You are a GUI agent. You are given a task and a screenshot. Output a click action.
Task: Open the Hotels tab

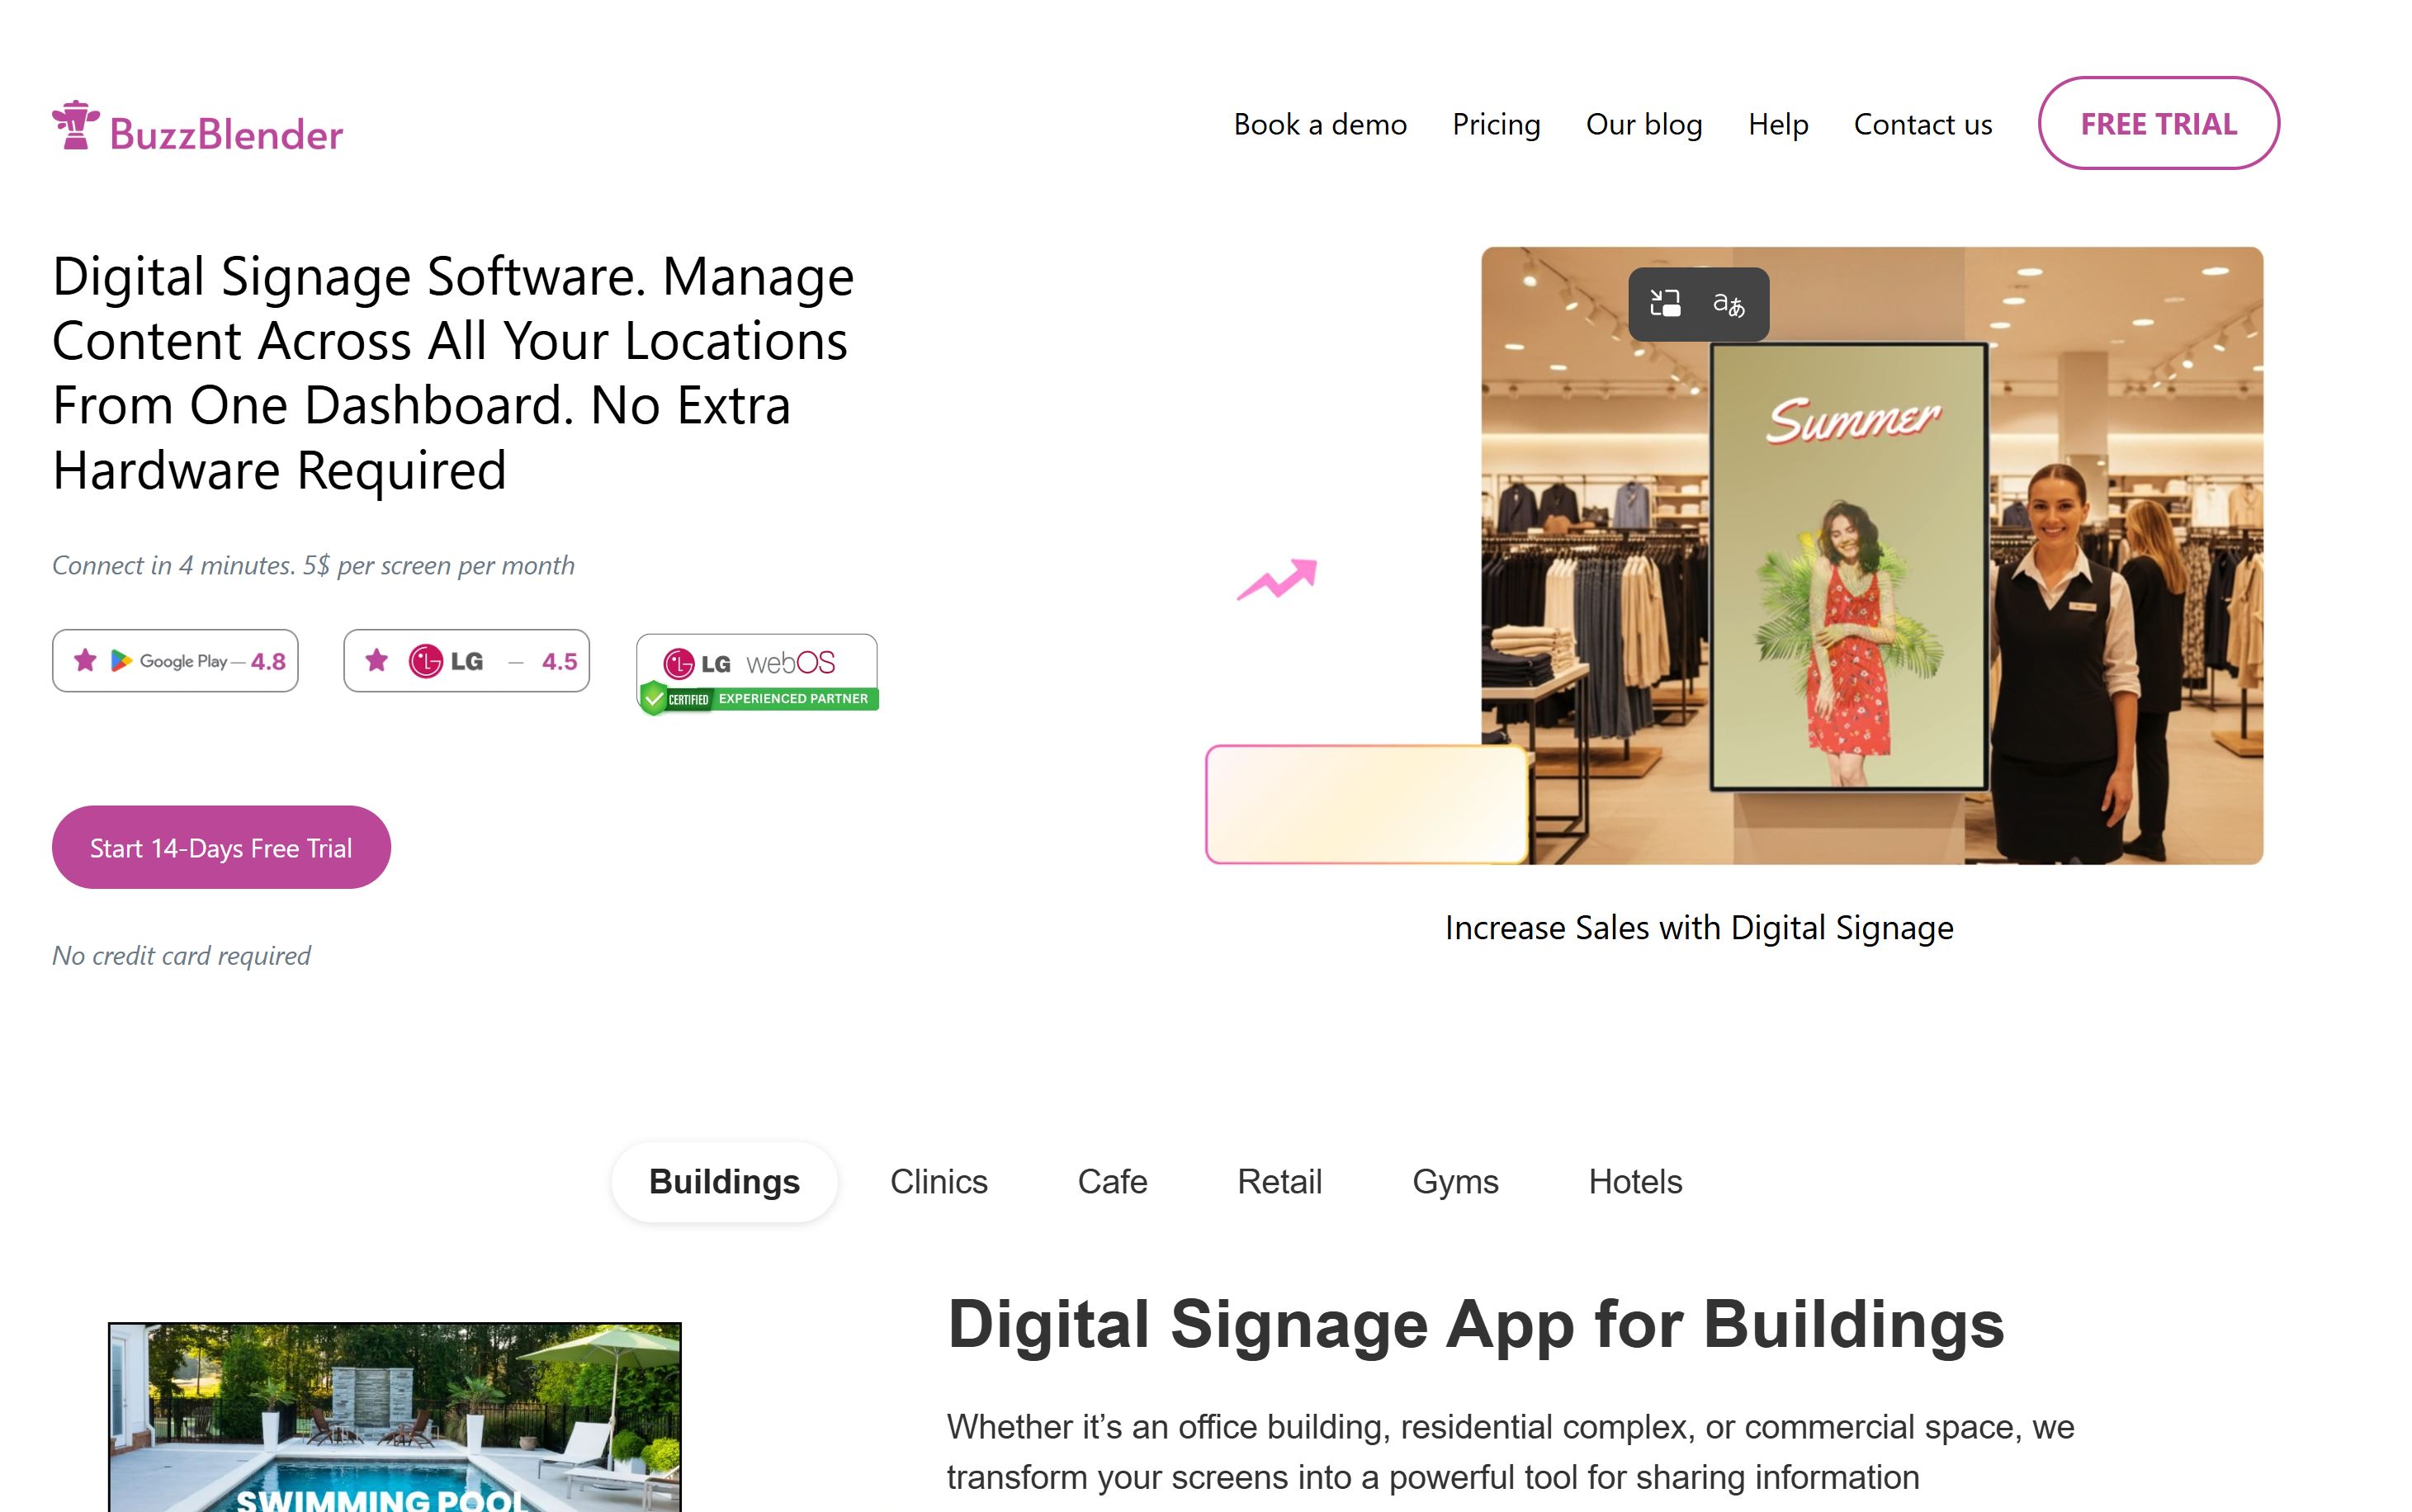(x=1635, y=1182)
